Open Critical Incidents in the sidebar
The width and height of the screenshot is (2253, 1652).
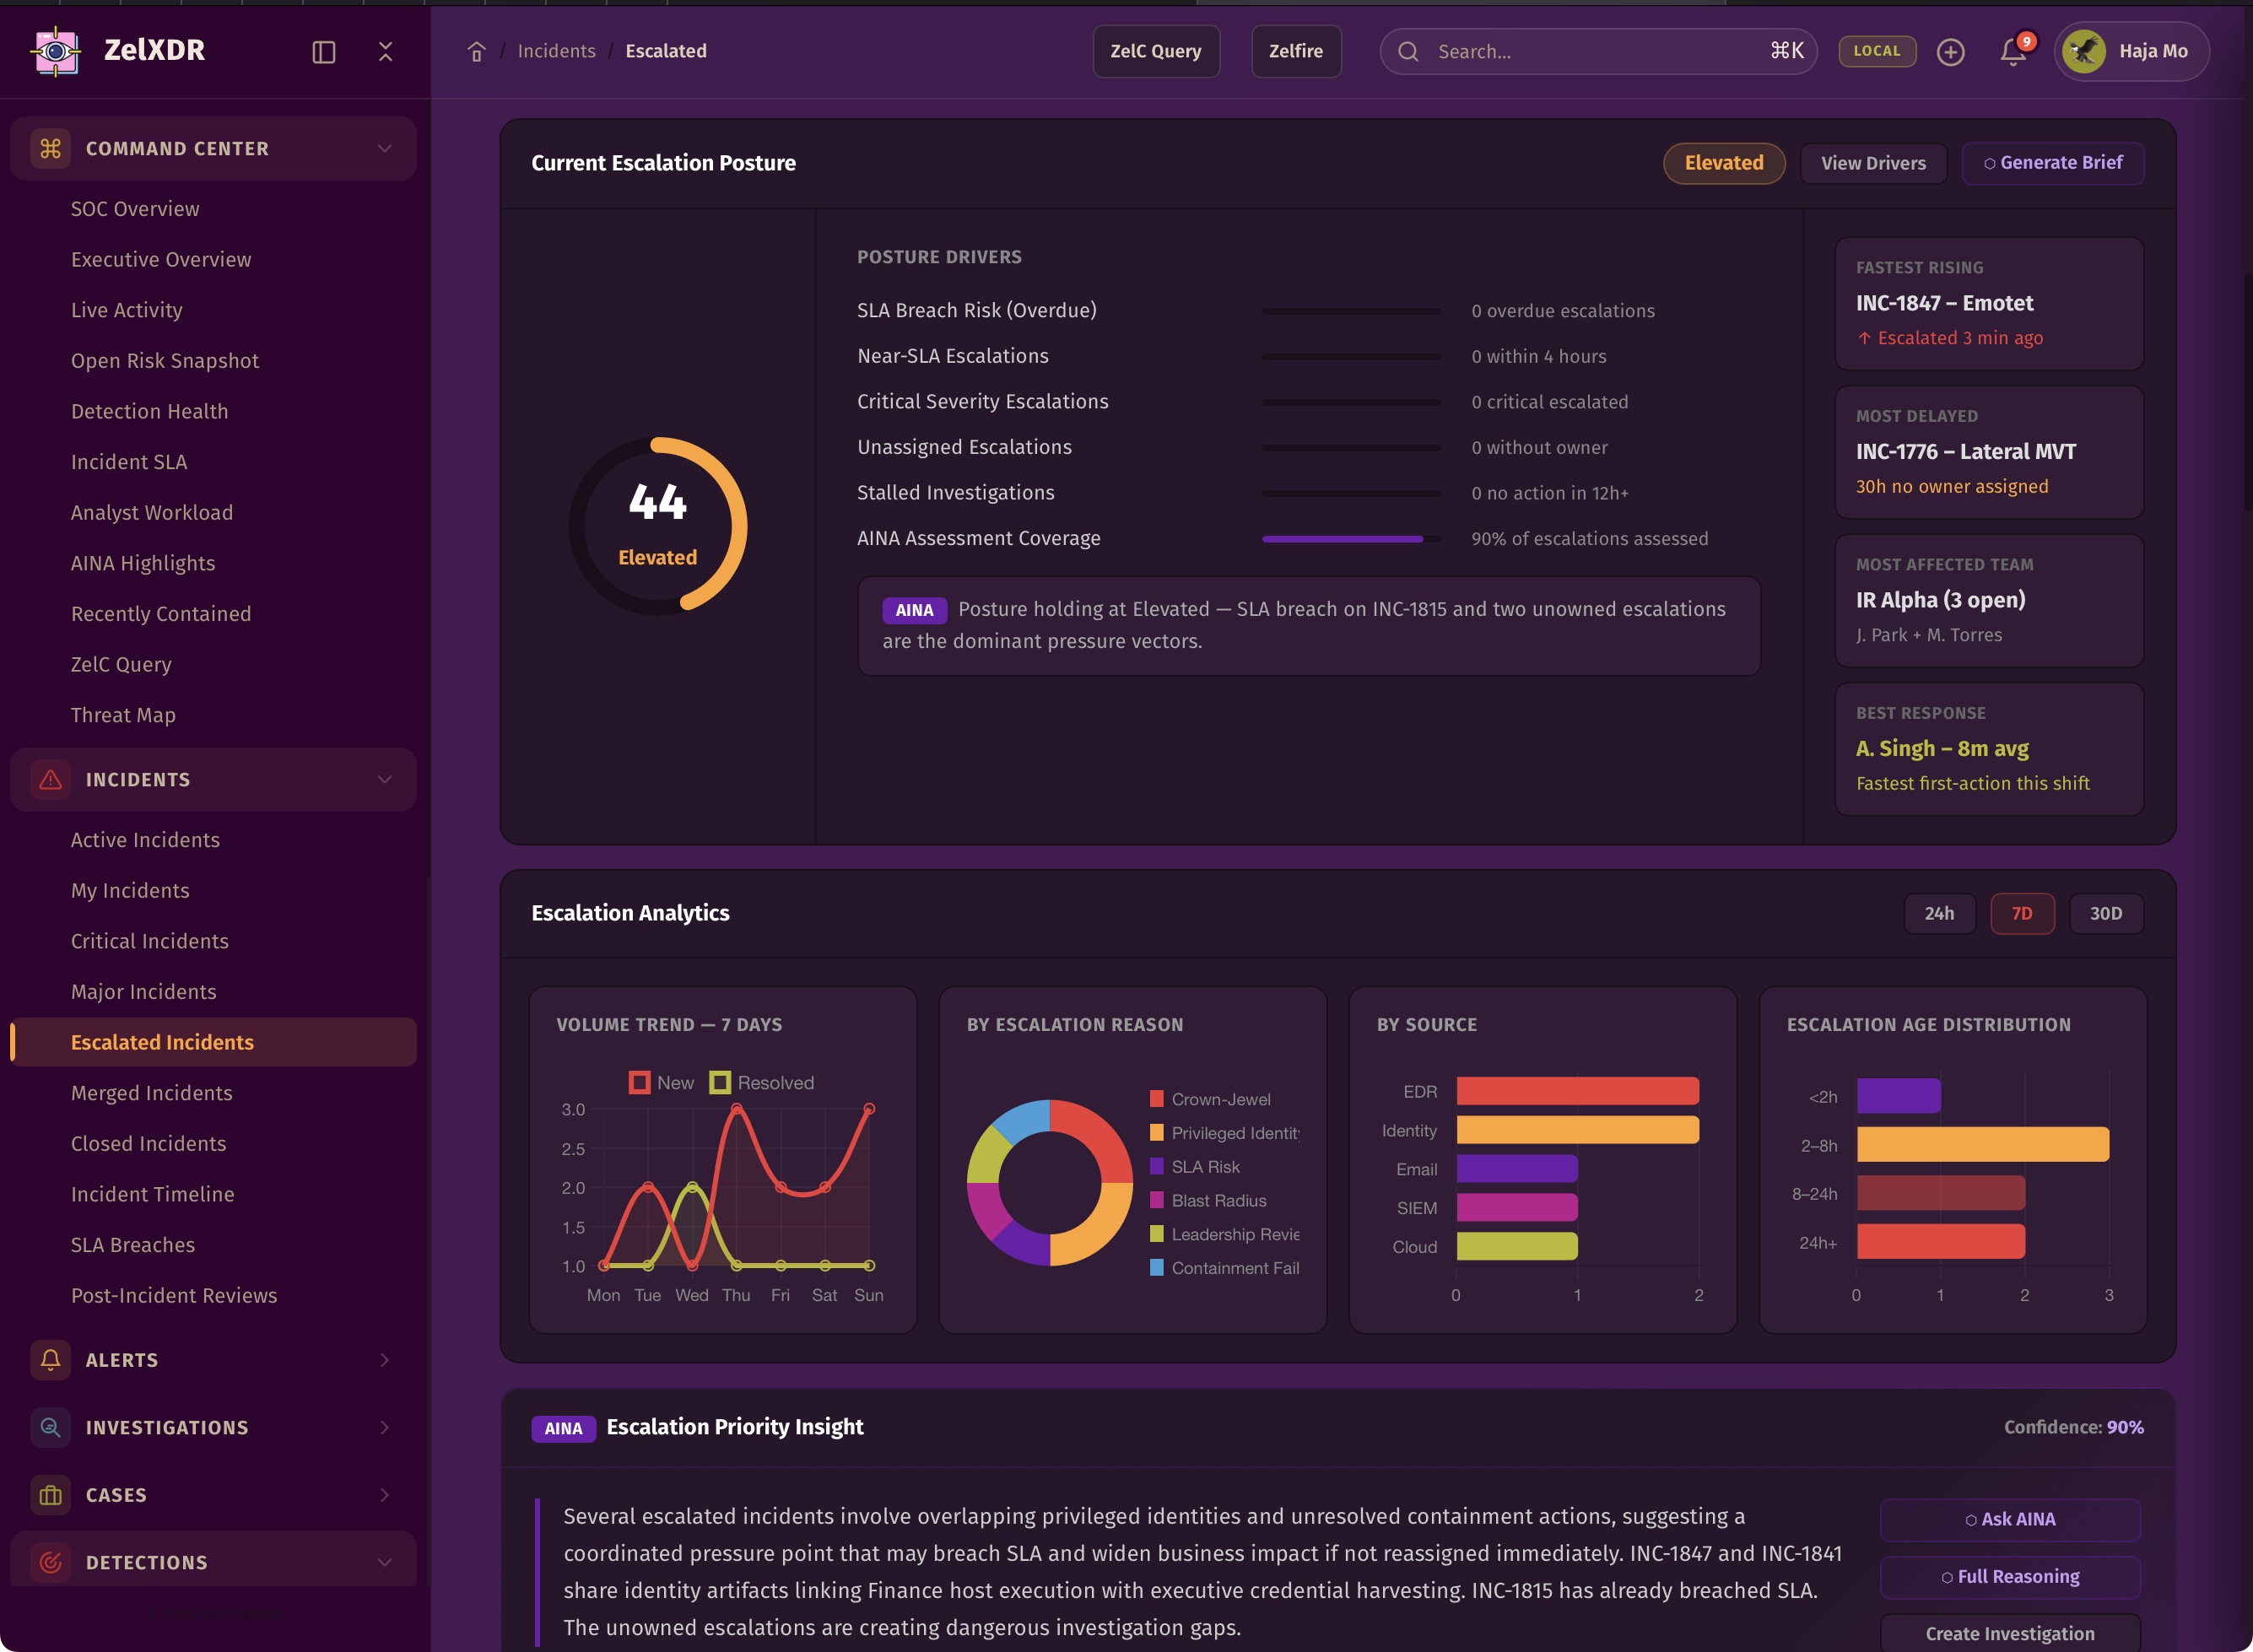click(149, 941)
